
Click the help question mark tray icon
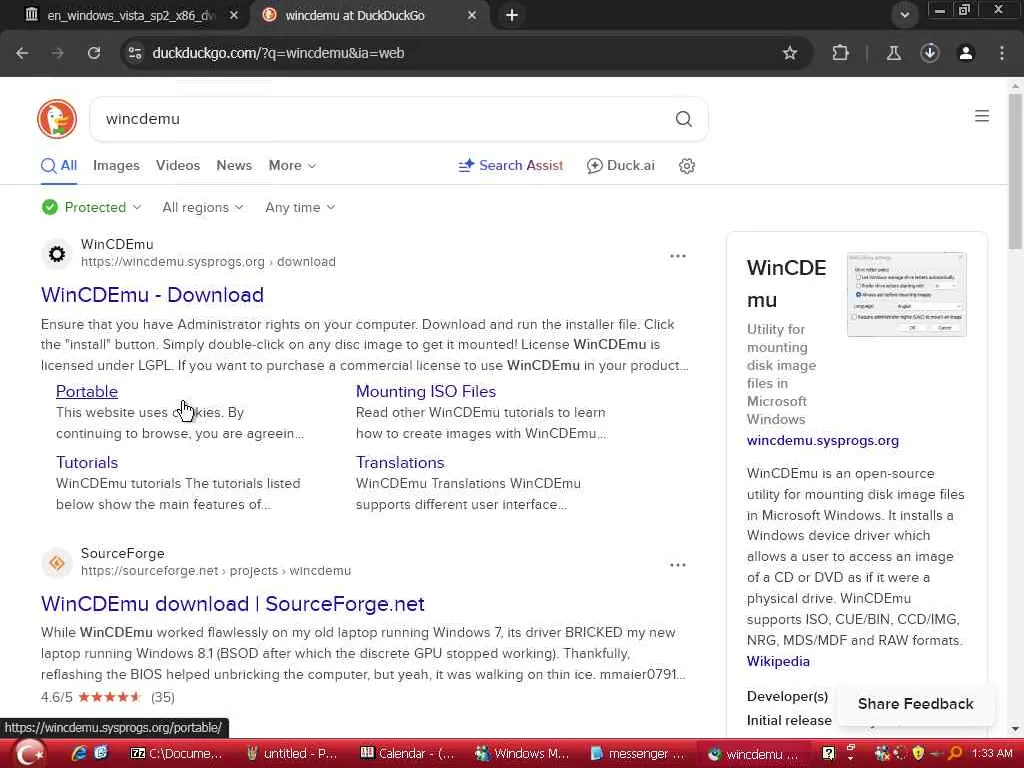[828, 754]
